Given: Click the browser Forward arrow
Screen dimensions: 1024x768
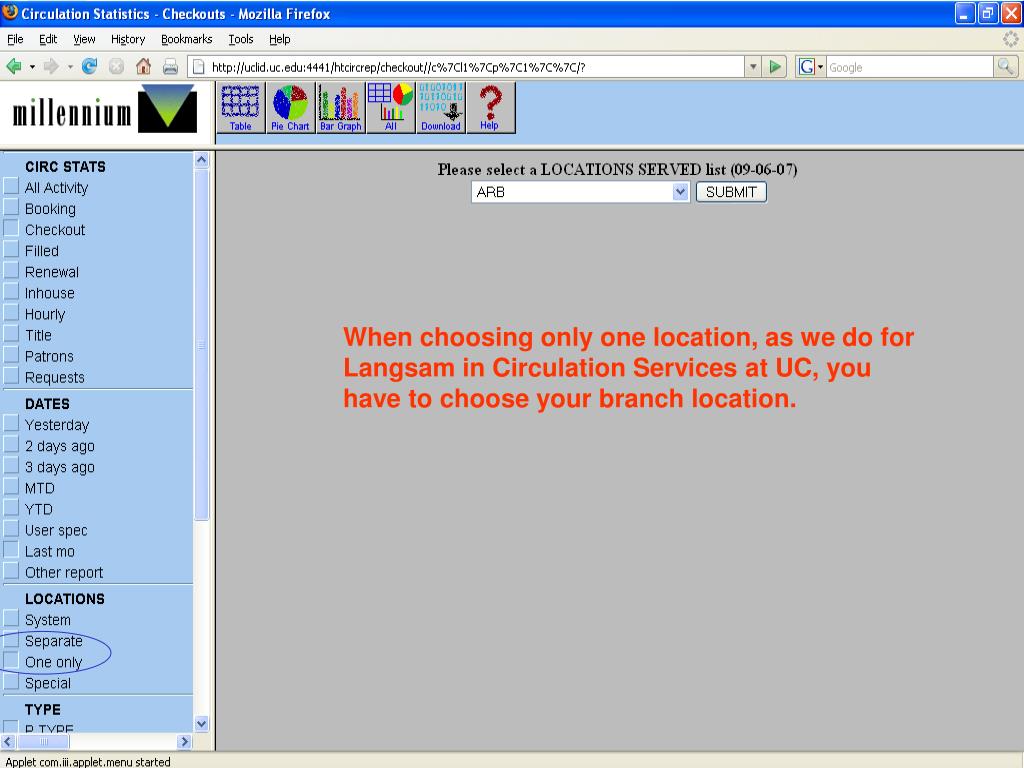Looking at the screenshot, I should click(51, 66).
